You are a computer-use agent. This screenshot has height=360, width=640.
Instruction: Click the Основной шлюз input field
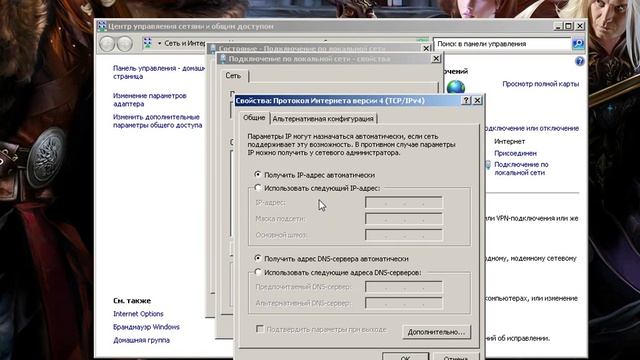tap(404, 235)
